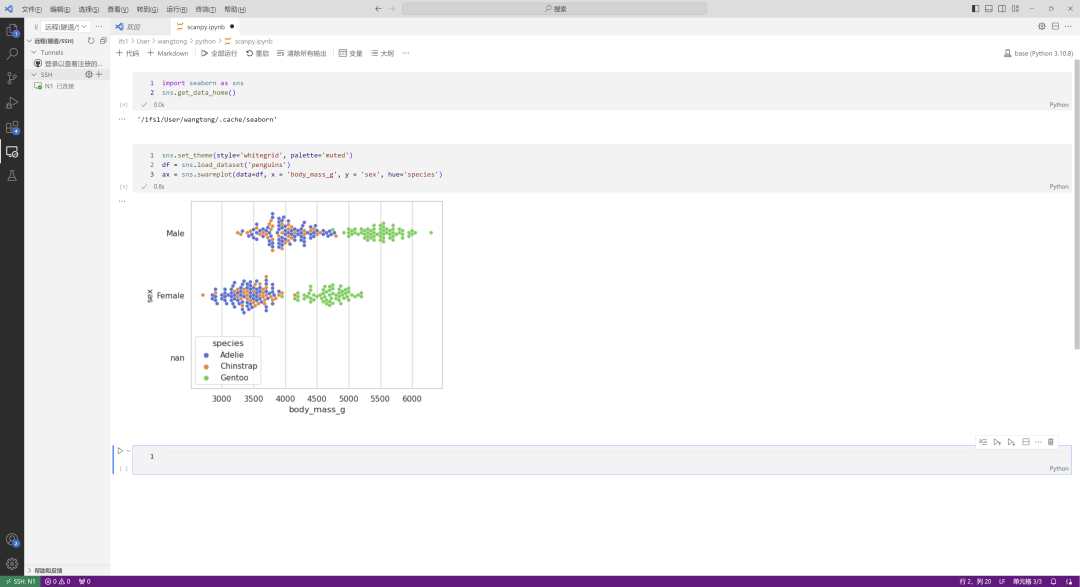Image resolution: width=1080 pixels, height=587 pixels.
Task: Switch to the scanpy.ipynb tab
Action: (205, 26)
